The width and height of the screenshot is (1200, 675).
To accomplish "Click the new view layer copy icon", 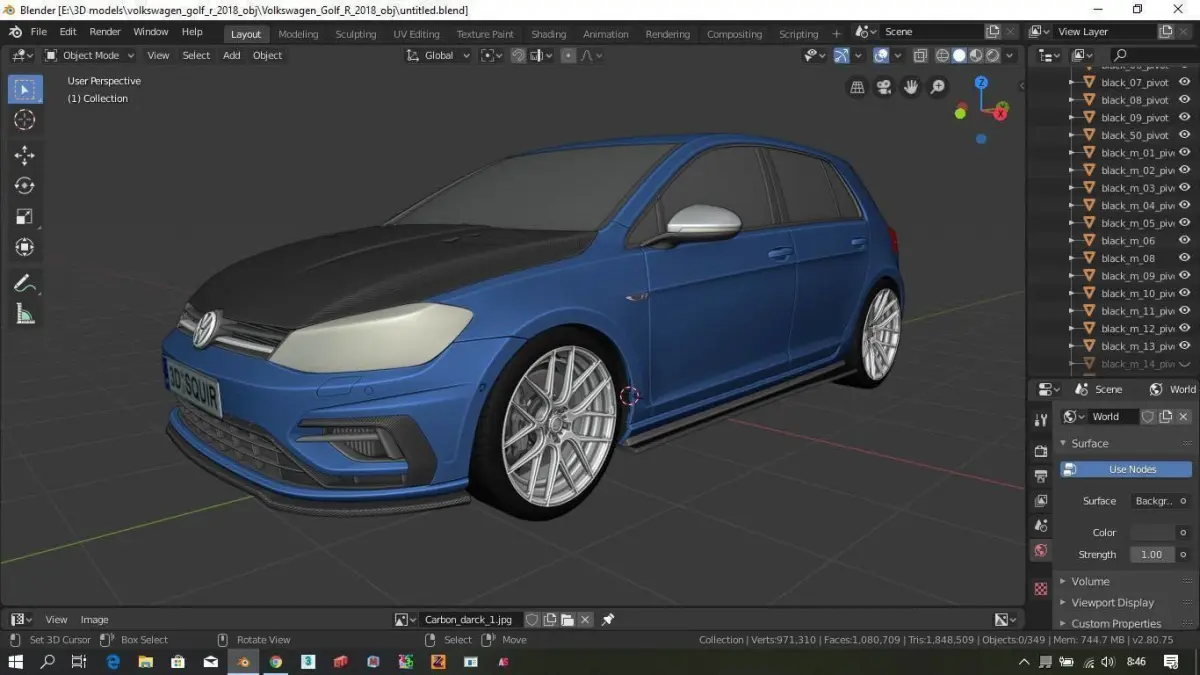I will (x=1166, y=32).
